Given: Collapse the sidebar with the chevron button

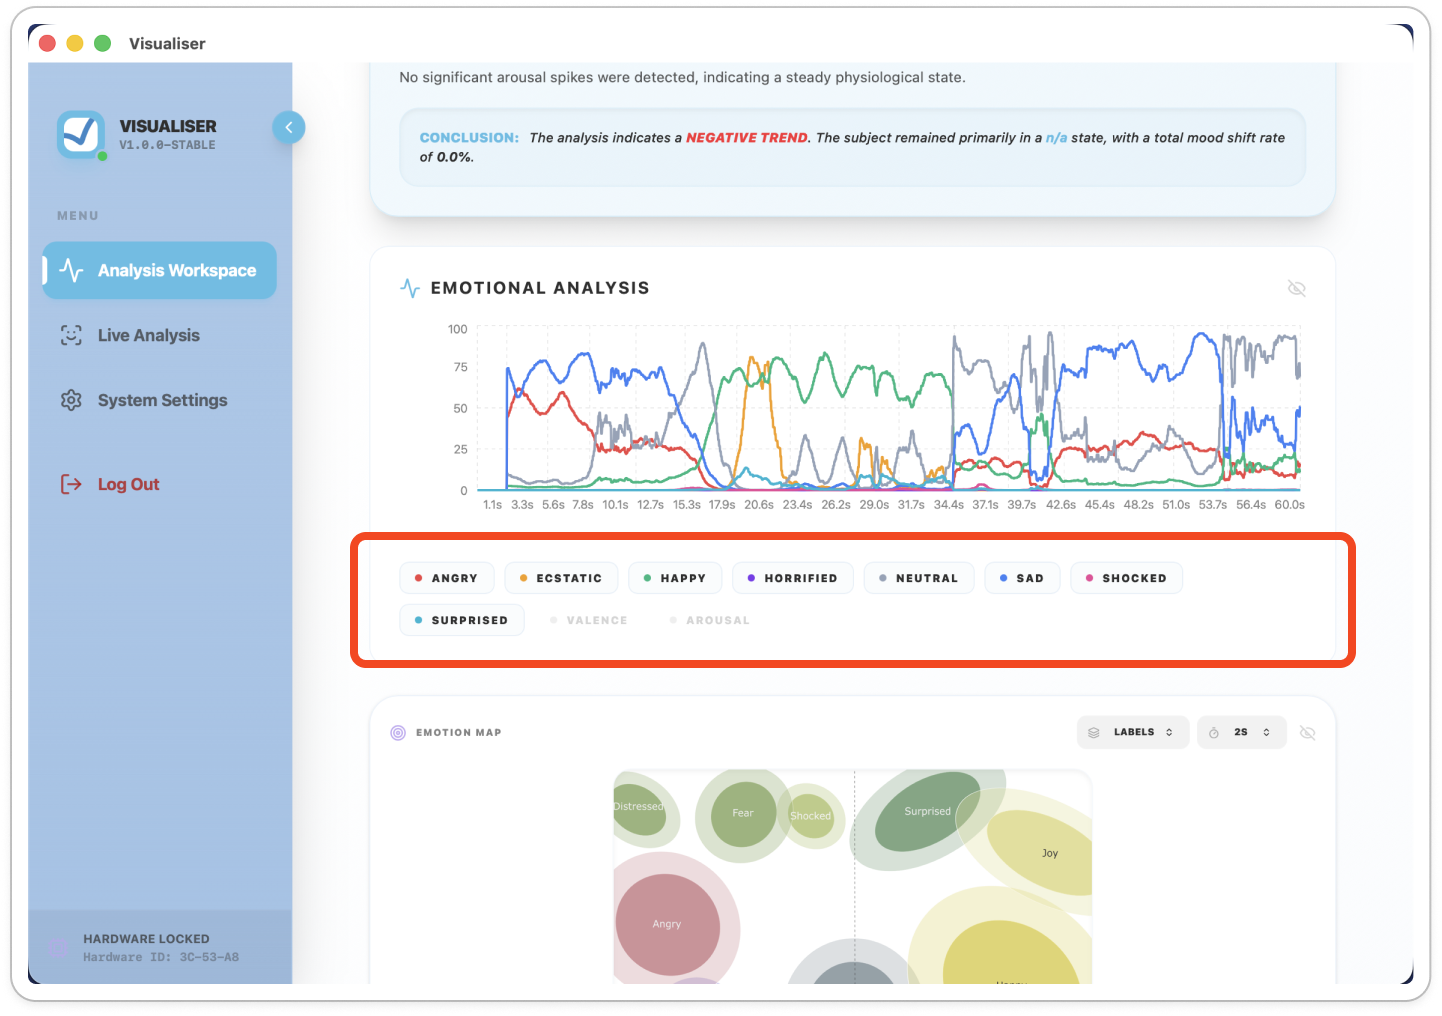Looking at the screenshot, I should pos(289,127).
